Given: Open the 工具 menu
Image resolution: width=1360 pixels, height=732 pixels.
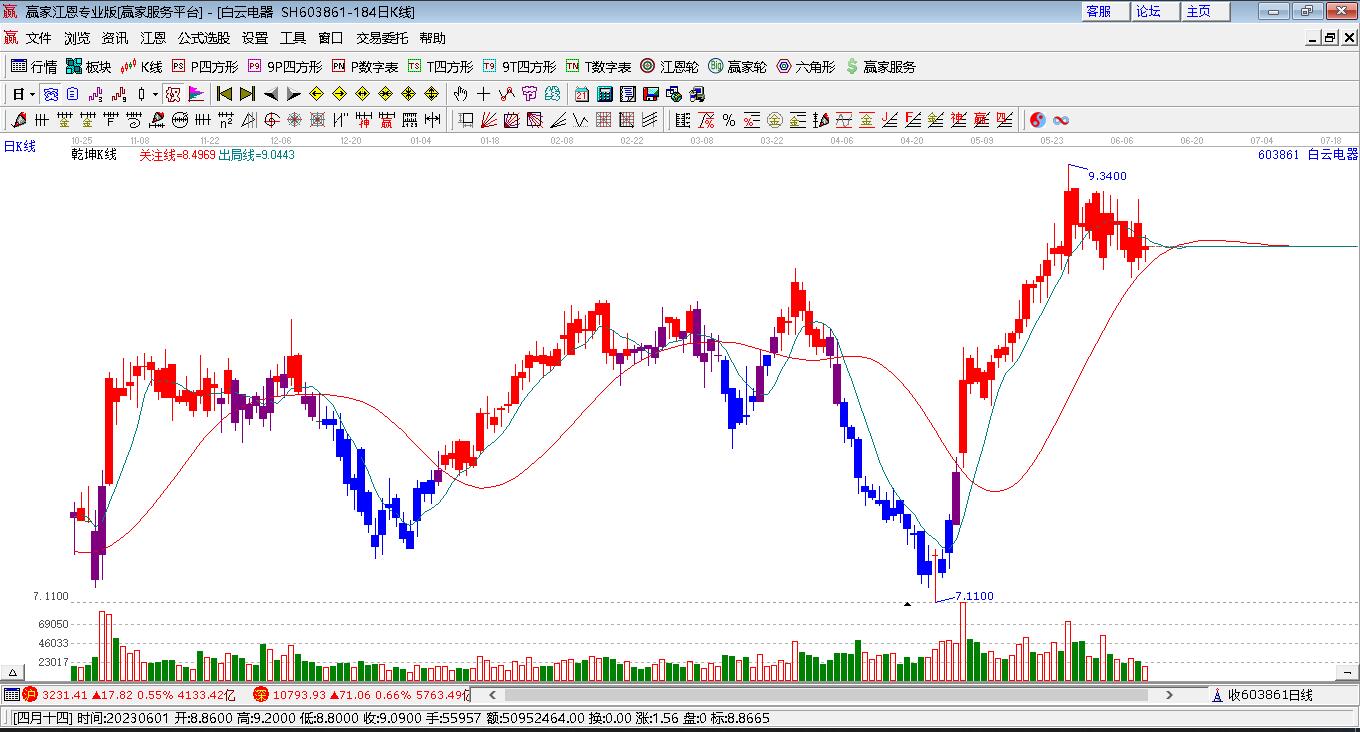Looking at the screenshot, I should coord(293,38).
